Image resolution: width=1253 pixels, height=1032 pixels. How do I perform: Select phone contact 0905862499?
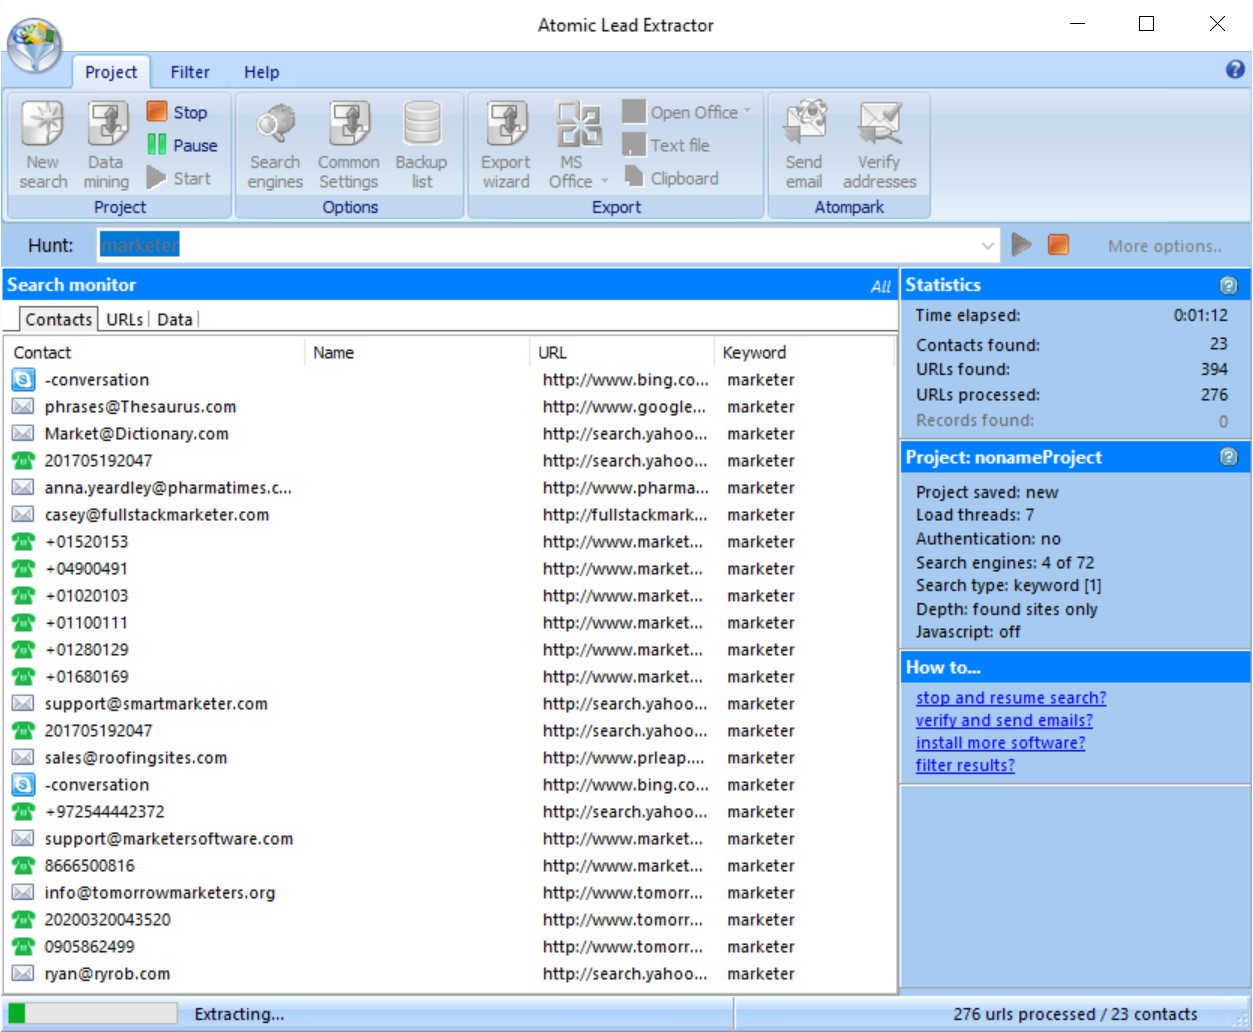coord(450,947)
